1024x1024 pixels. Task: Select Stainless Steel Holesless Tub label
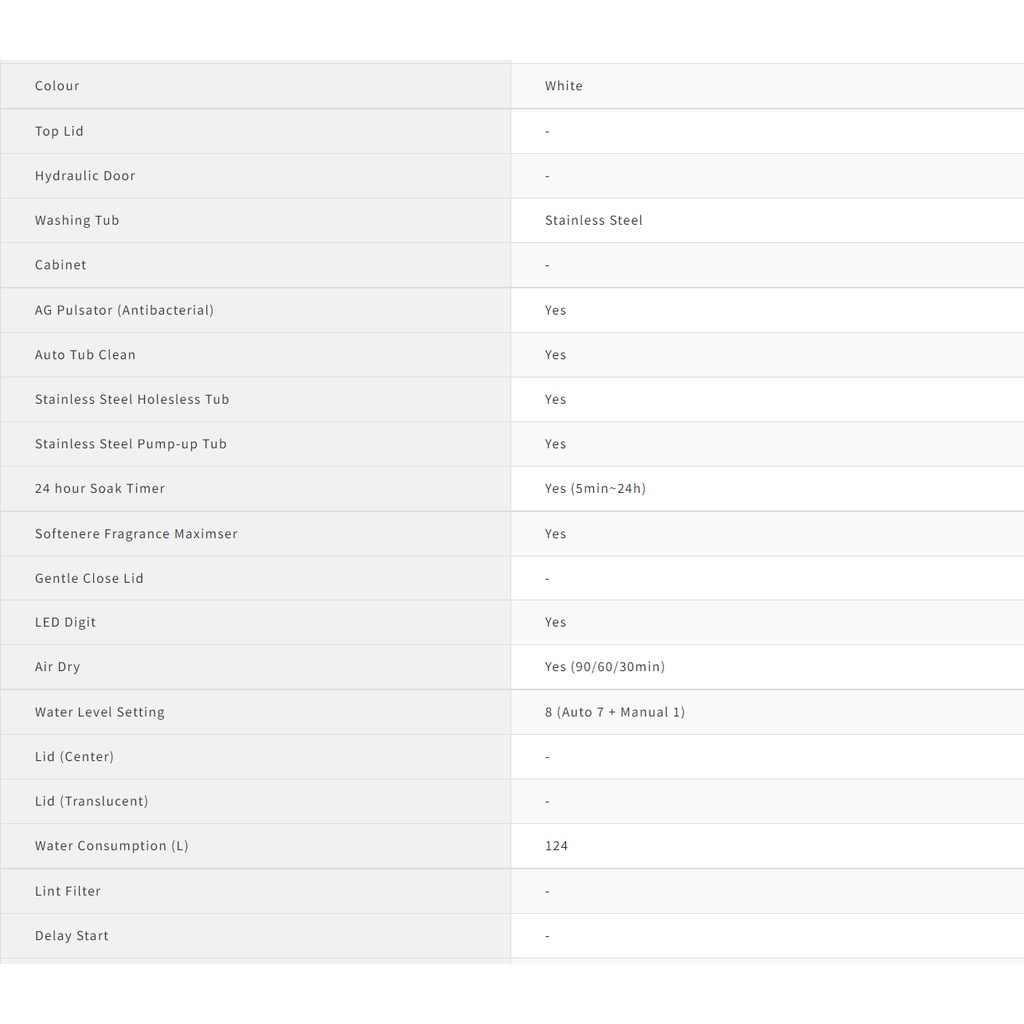pyautogui.click(x=132, y=399)
